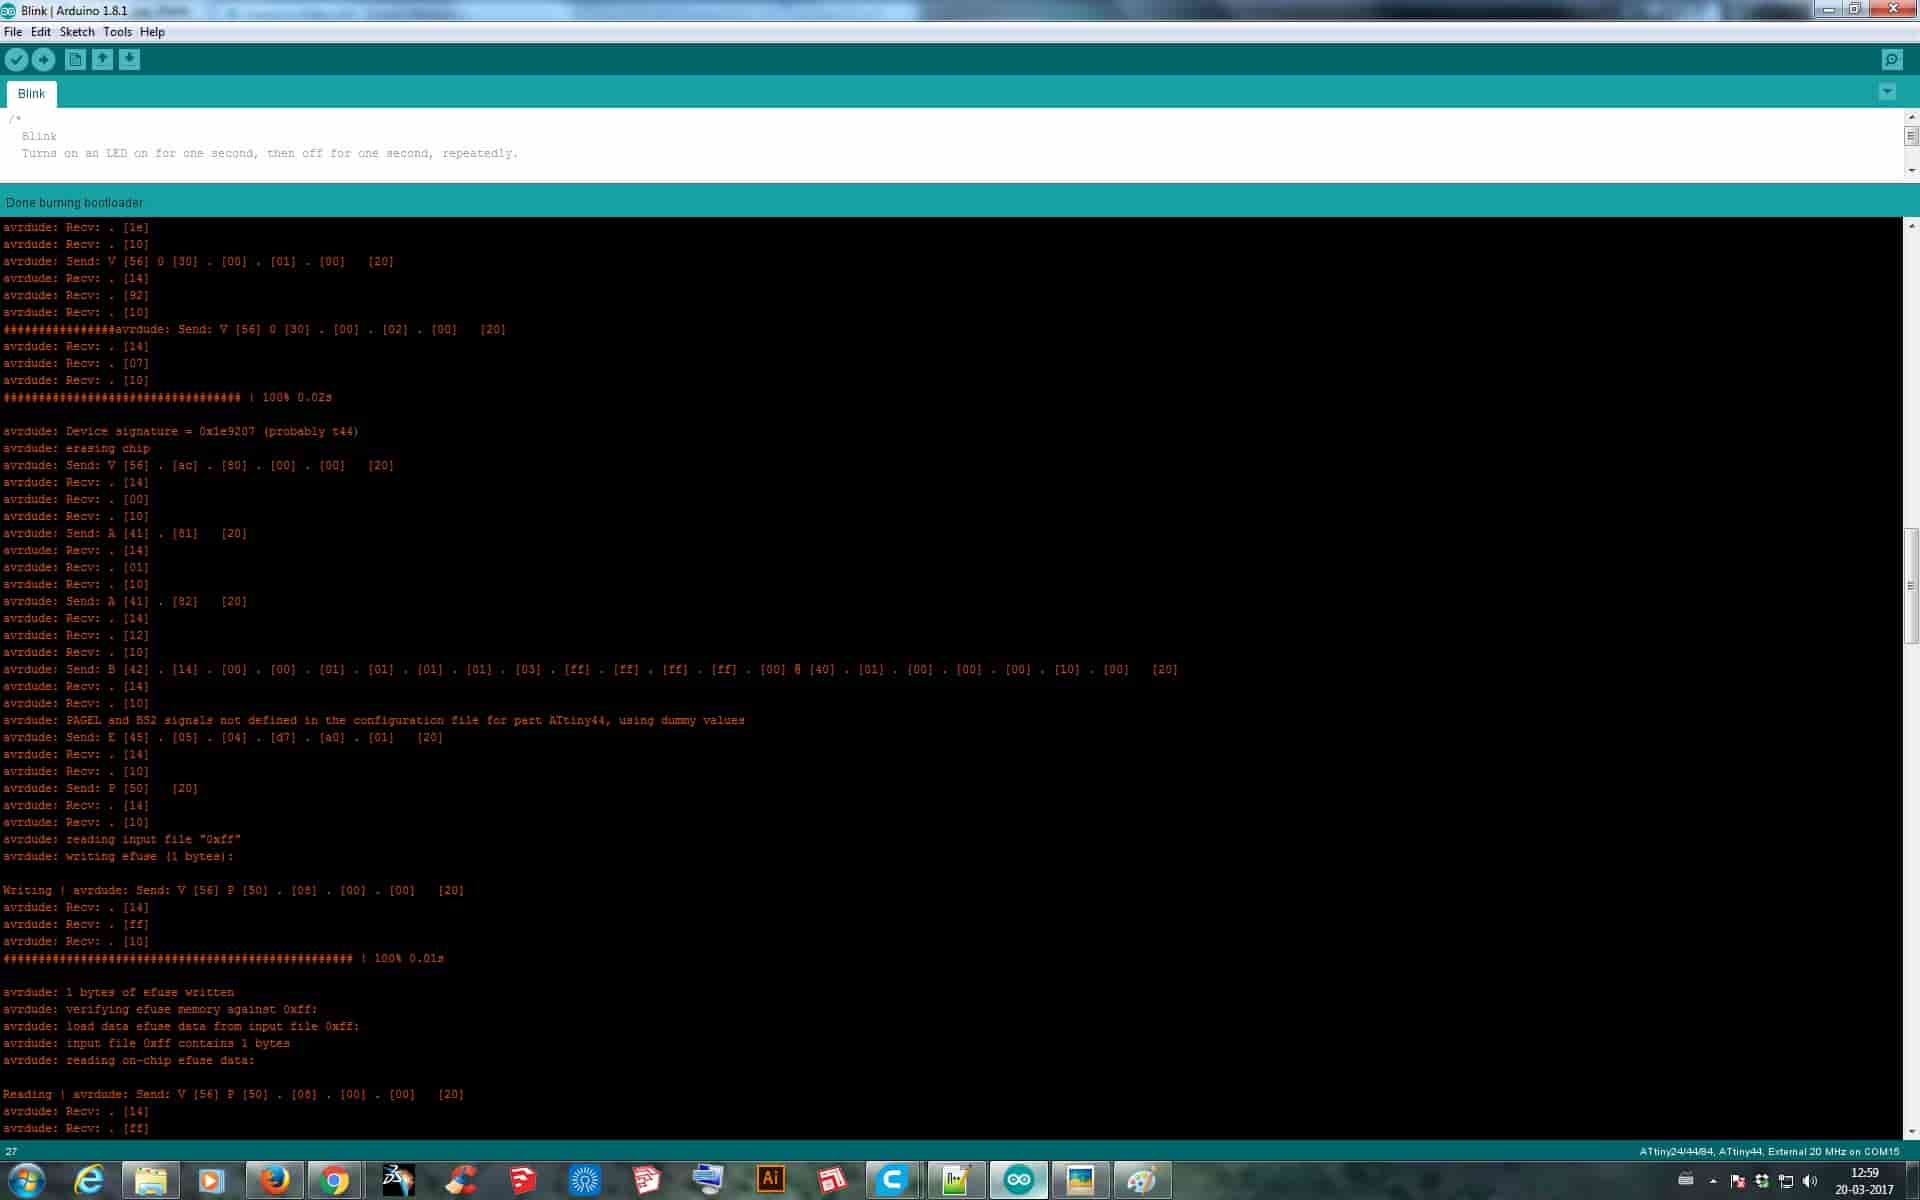Click the console scrollbar thumb
1920x1200 pixels.
(x=1911, y=586)
